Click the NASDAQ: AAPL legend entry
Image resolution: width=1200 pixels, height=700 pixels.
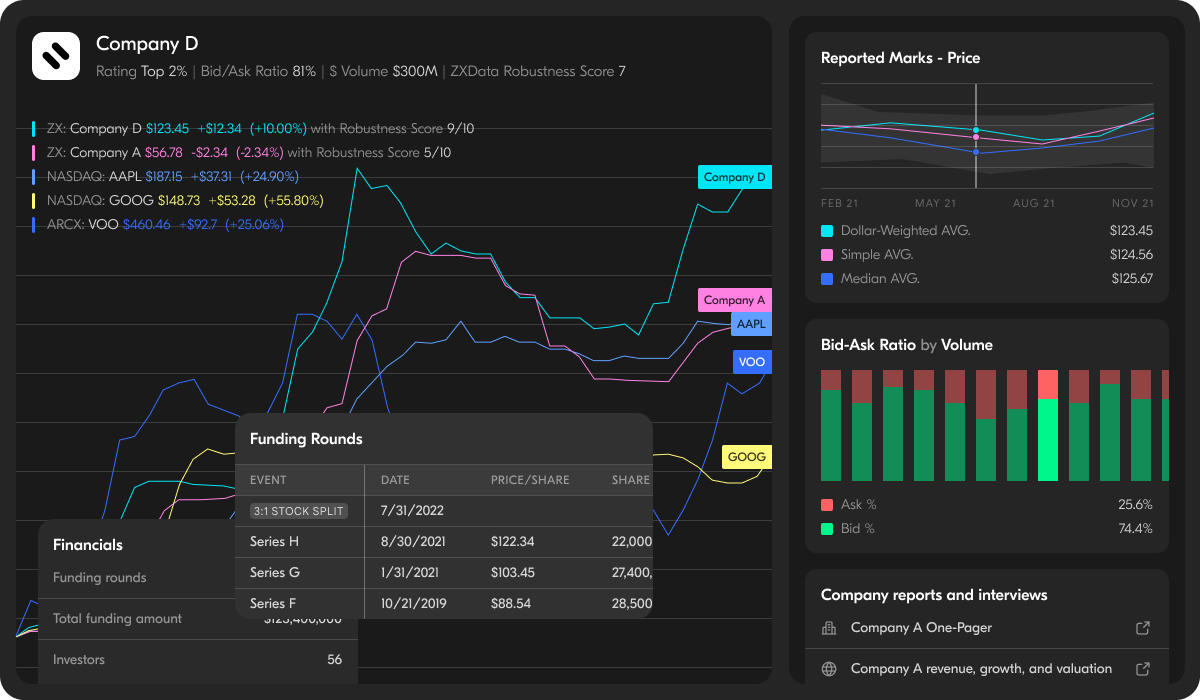pyautogui.click(x=166, y=177)
